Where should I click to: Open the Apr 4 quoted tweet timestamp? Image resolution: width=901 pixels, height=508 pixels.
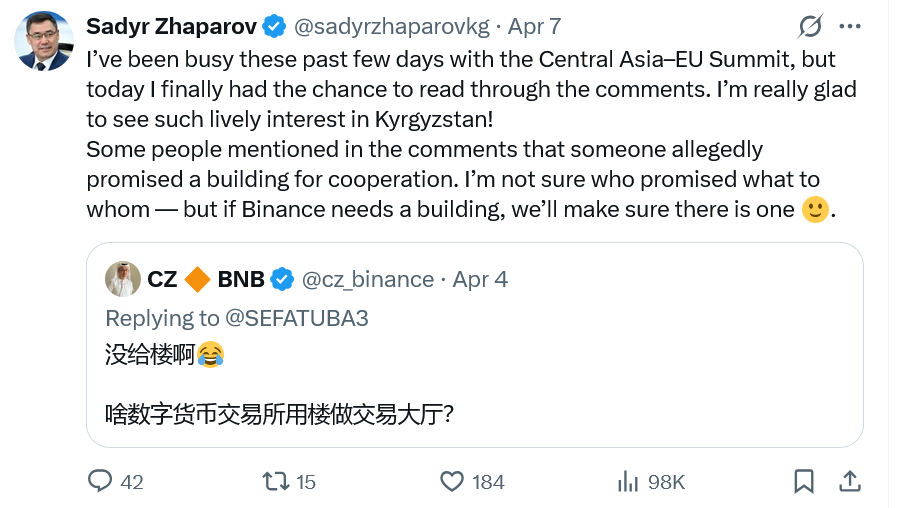[x=480, y=279]
